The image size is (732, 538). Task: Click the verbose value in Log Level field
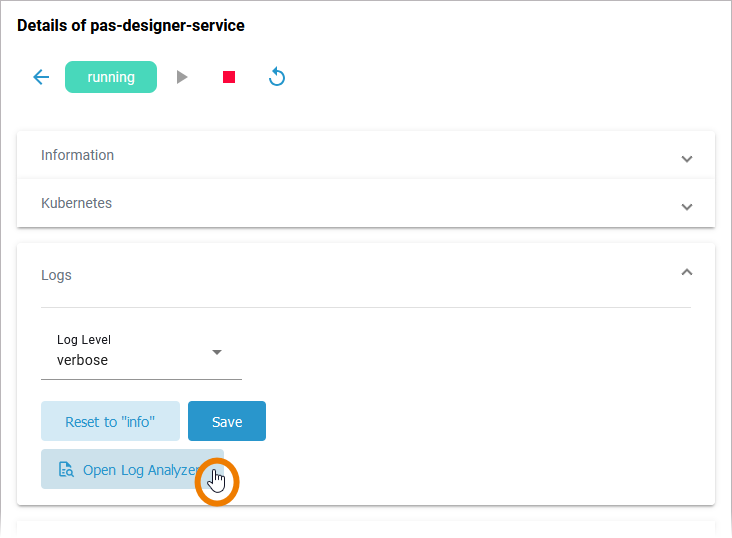click(x=82, y=360)
